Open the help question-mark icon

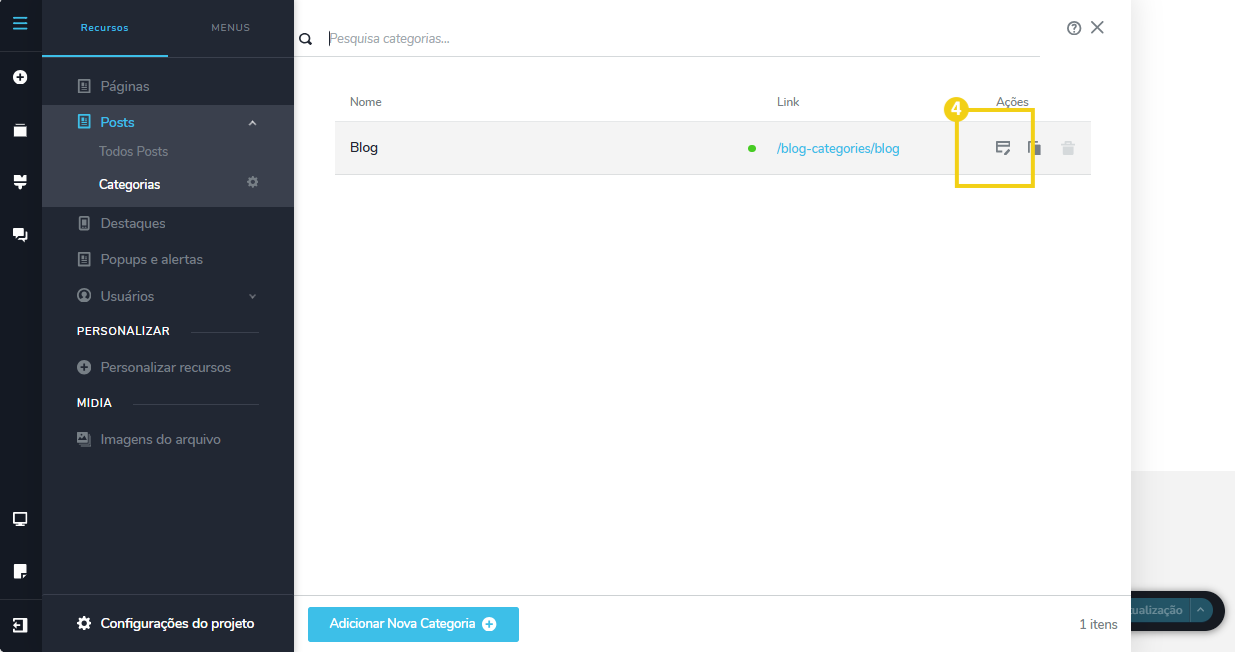tap(1073, 28)
